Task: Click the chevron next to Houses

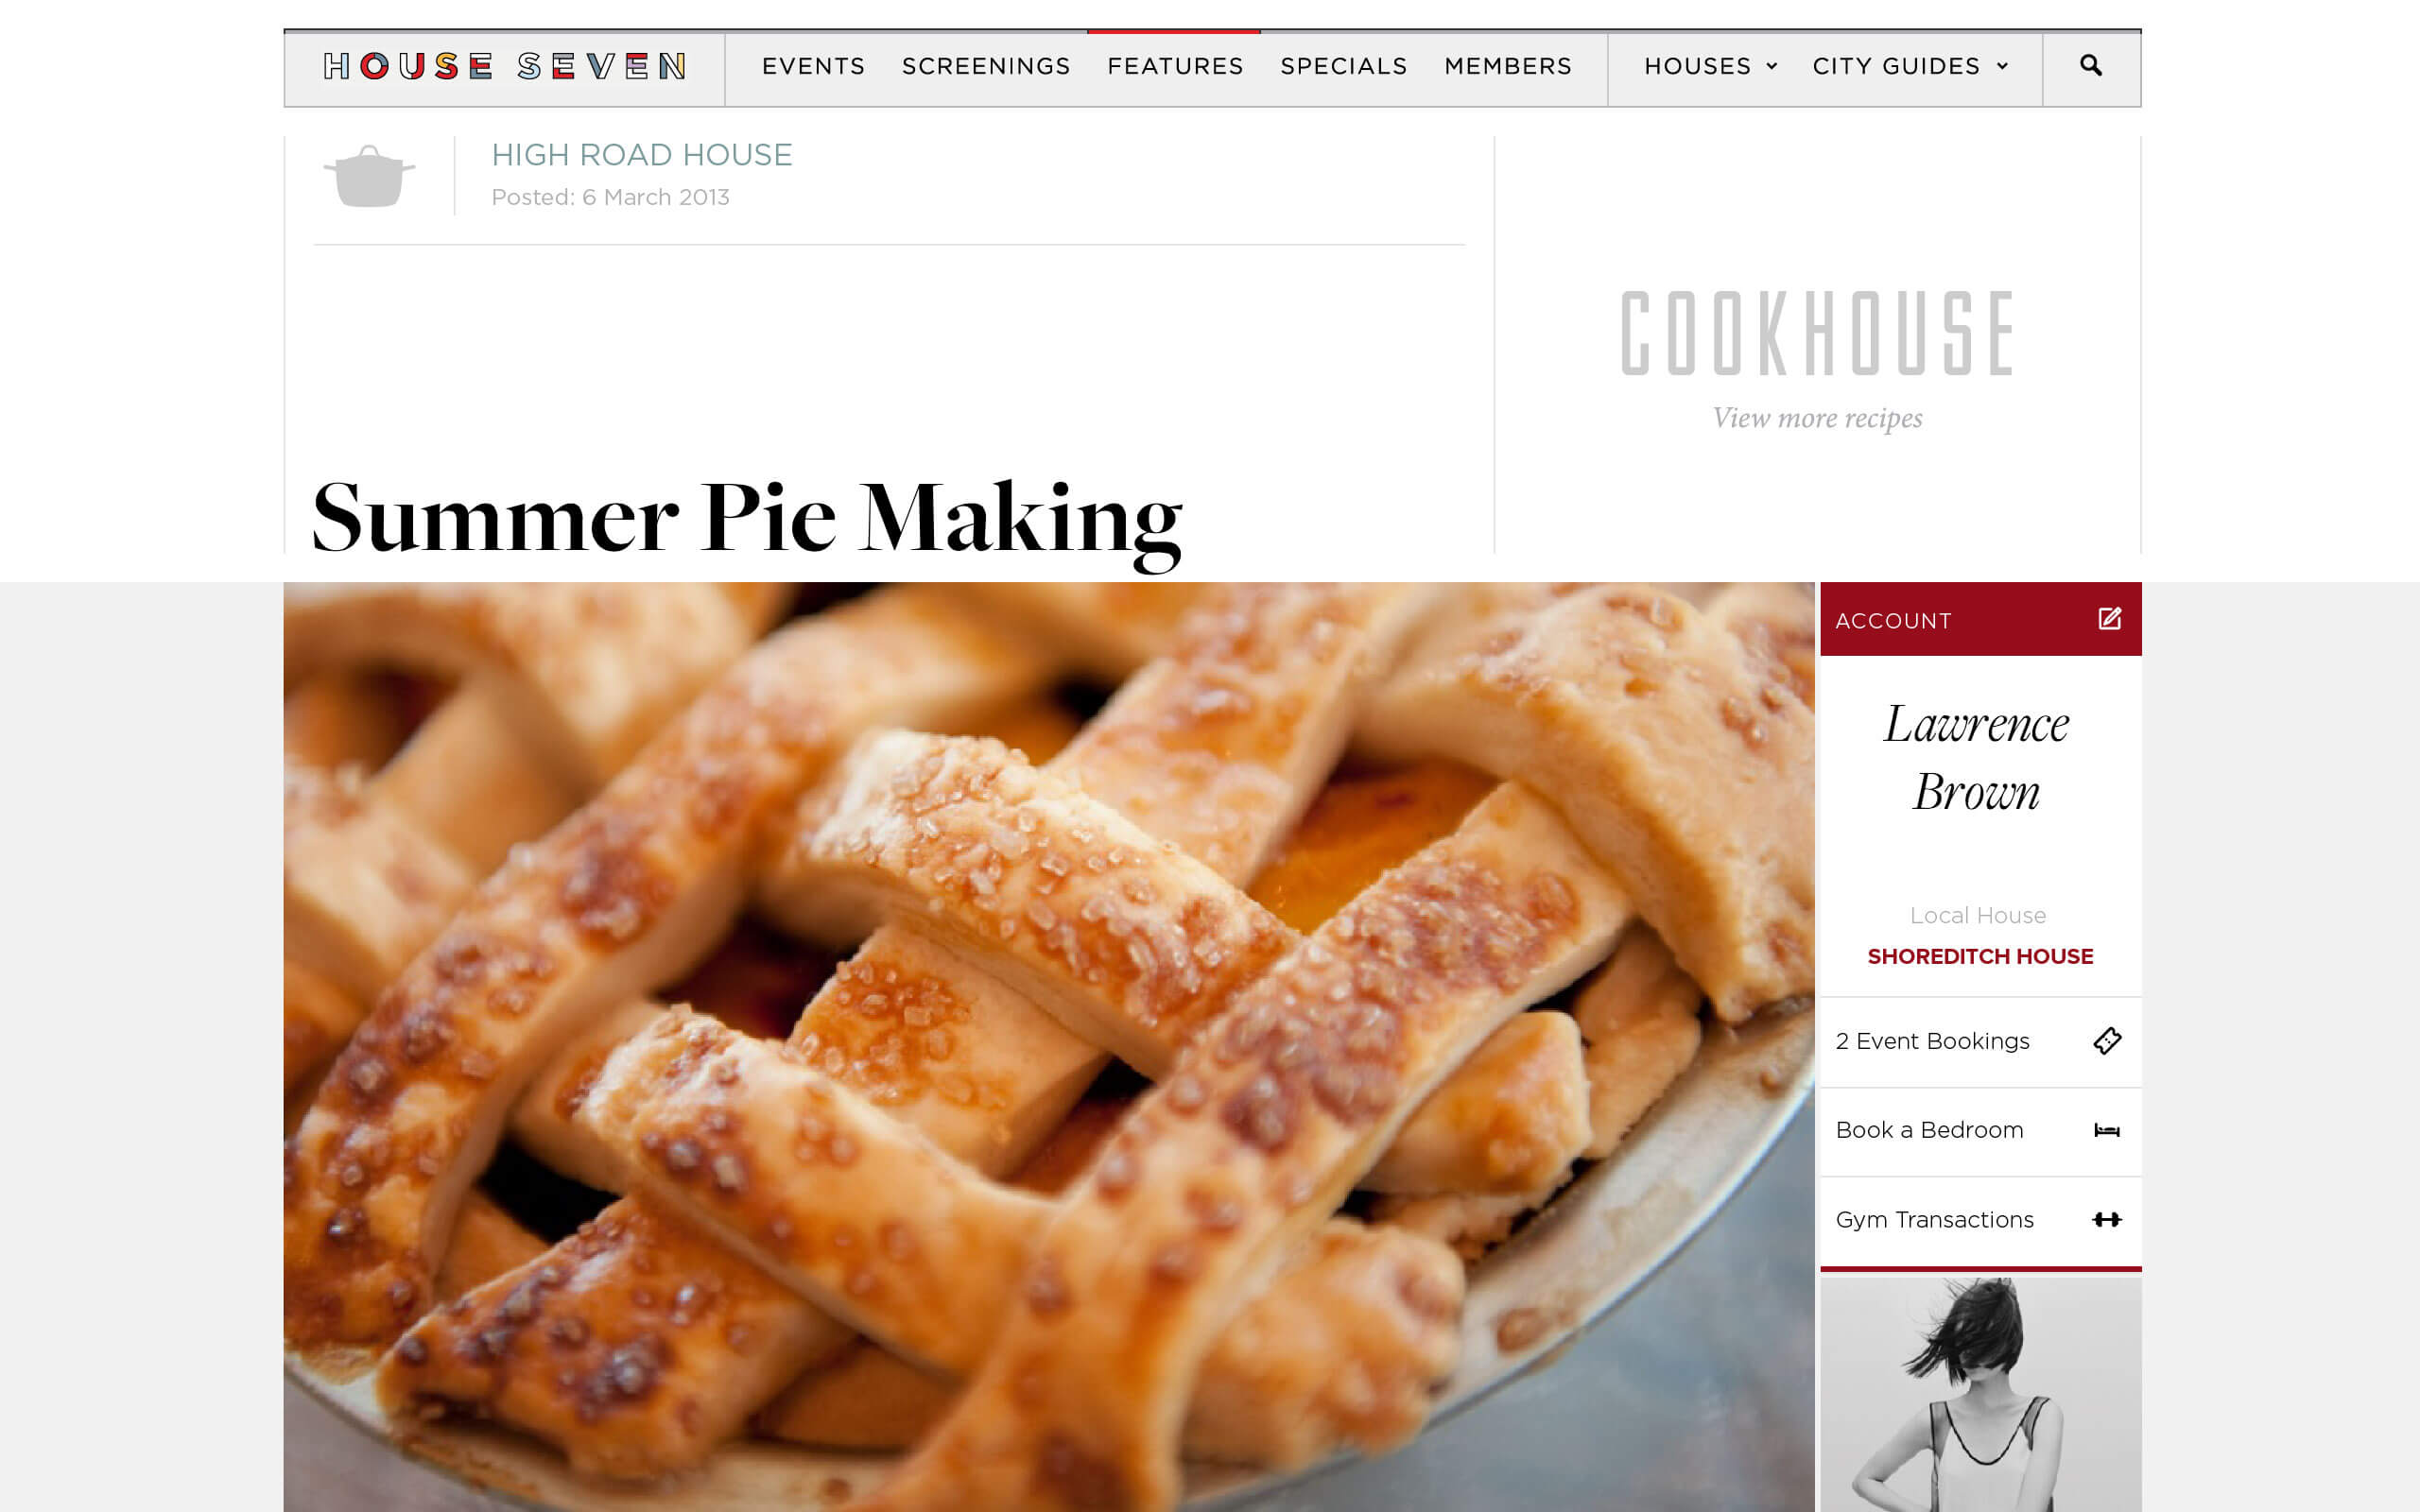Action: point(1771,66)
